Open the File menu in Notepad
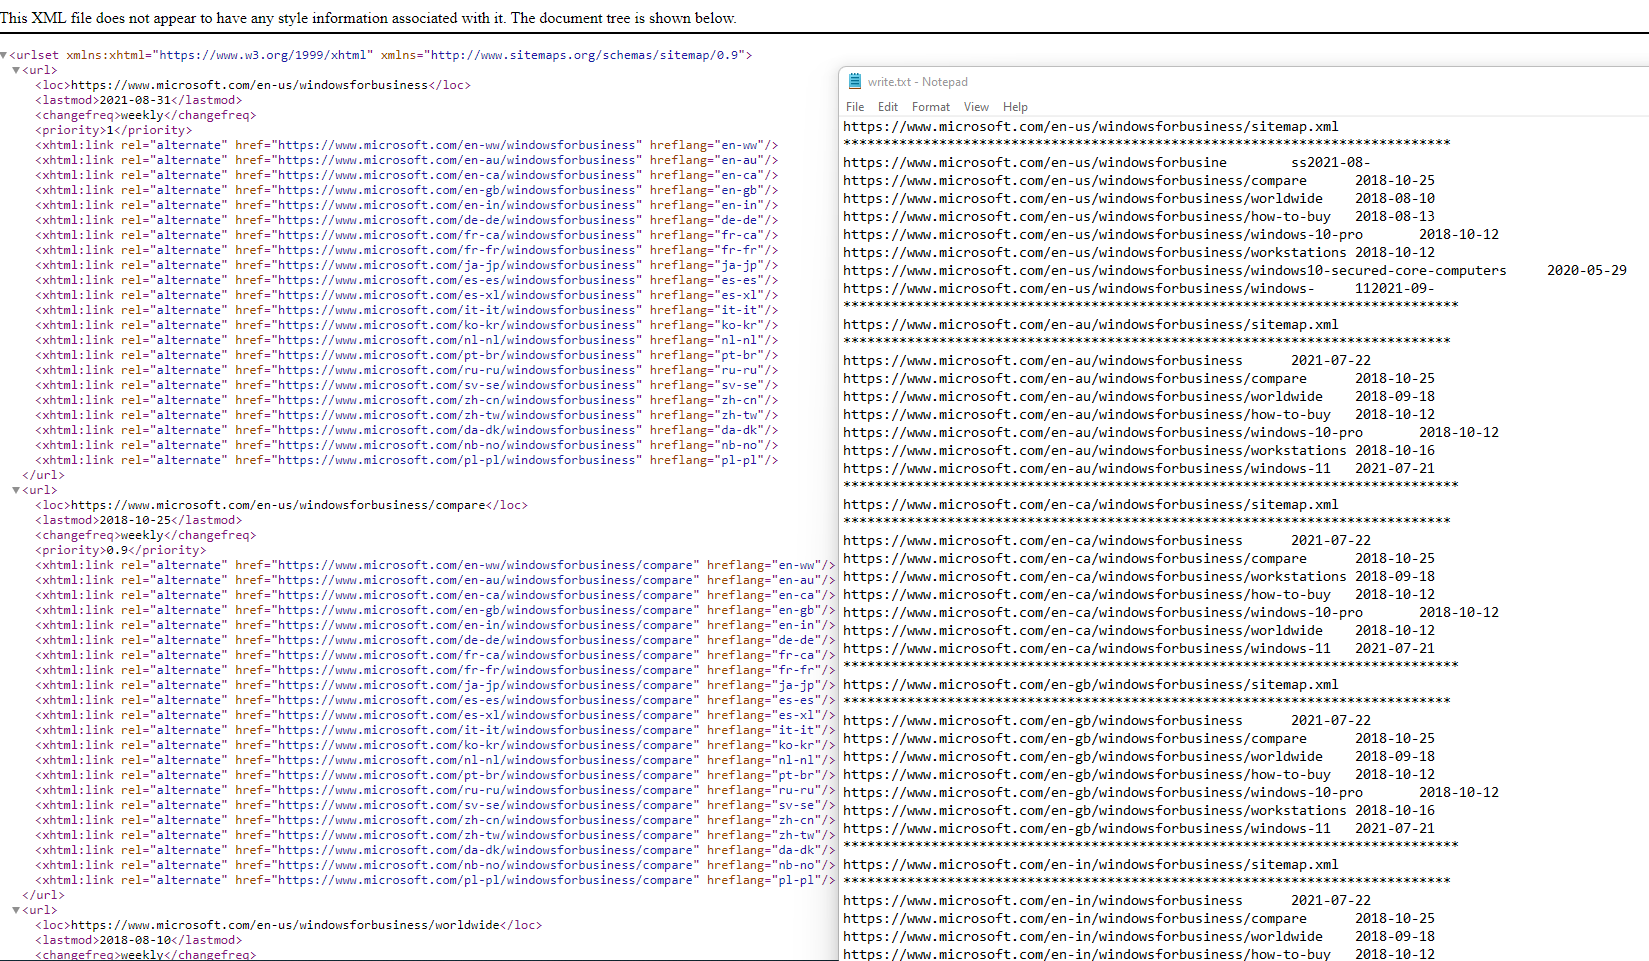Image resolution: width=1649 pixels, height=961 pixels. click(855, 107)
